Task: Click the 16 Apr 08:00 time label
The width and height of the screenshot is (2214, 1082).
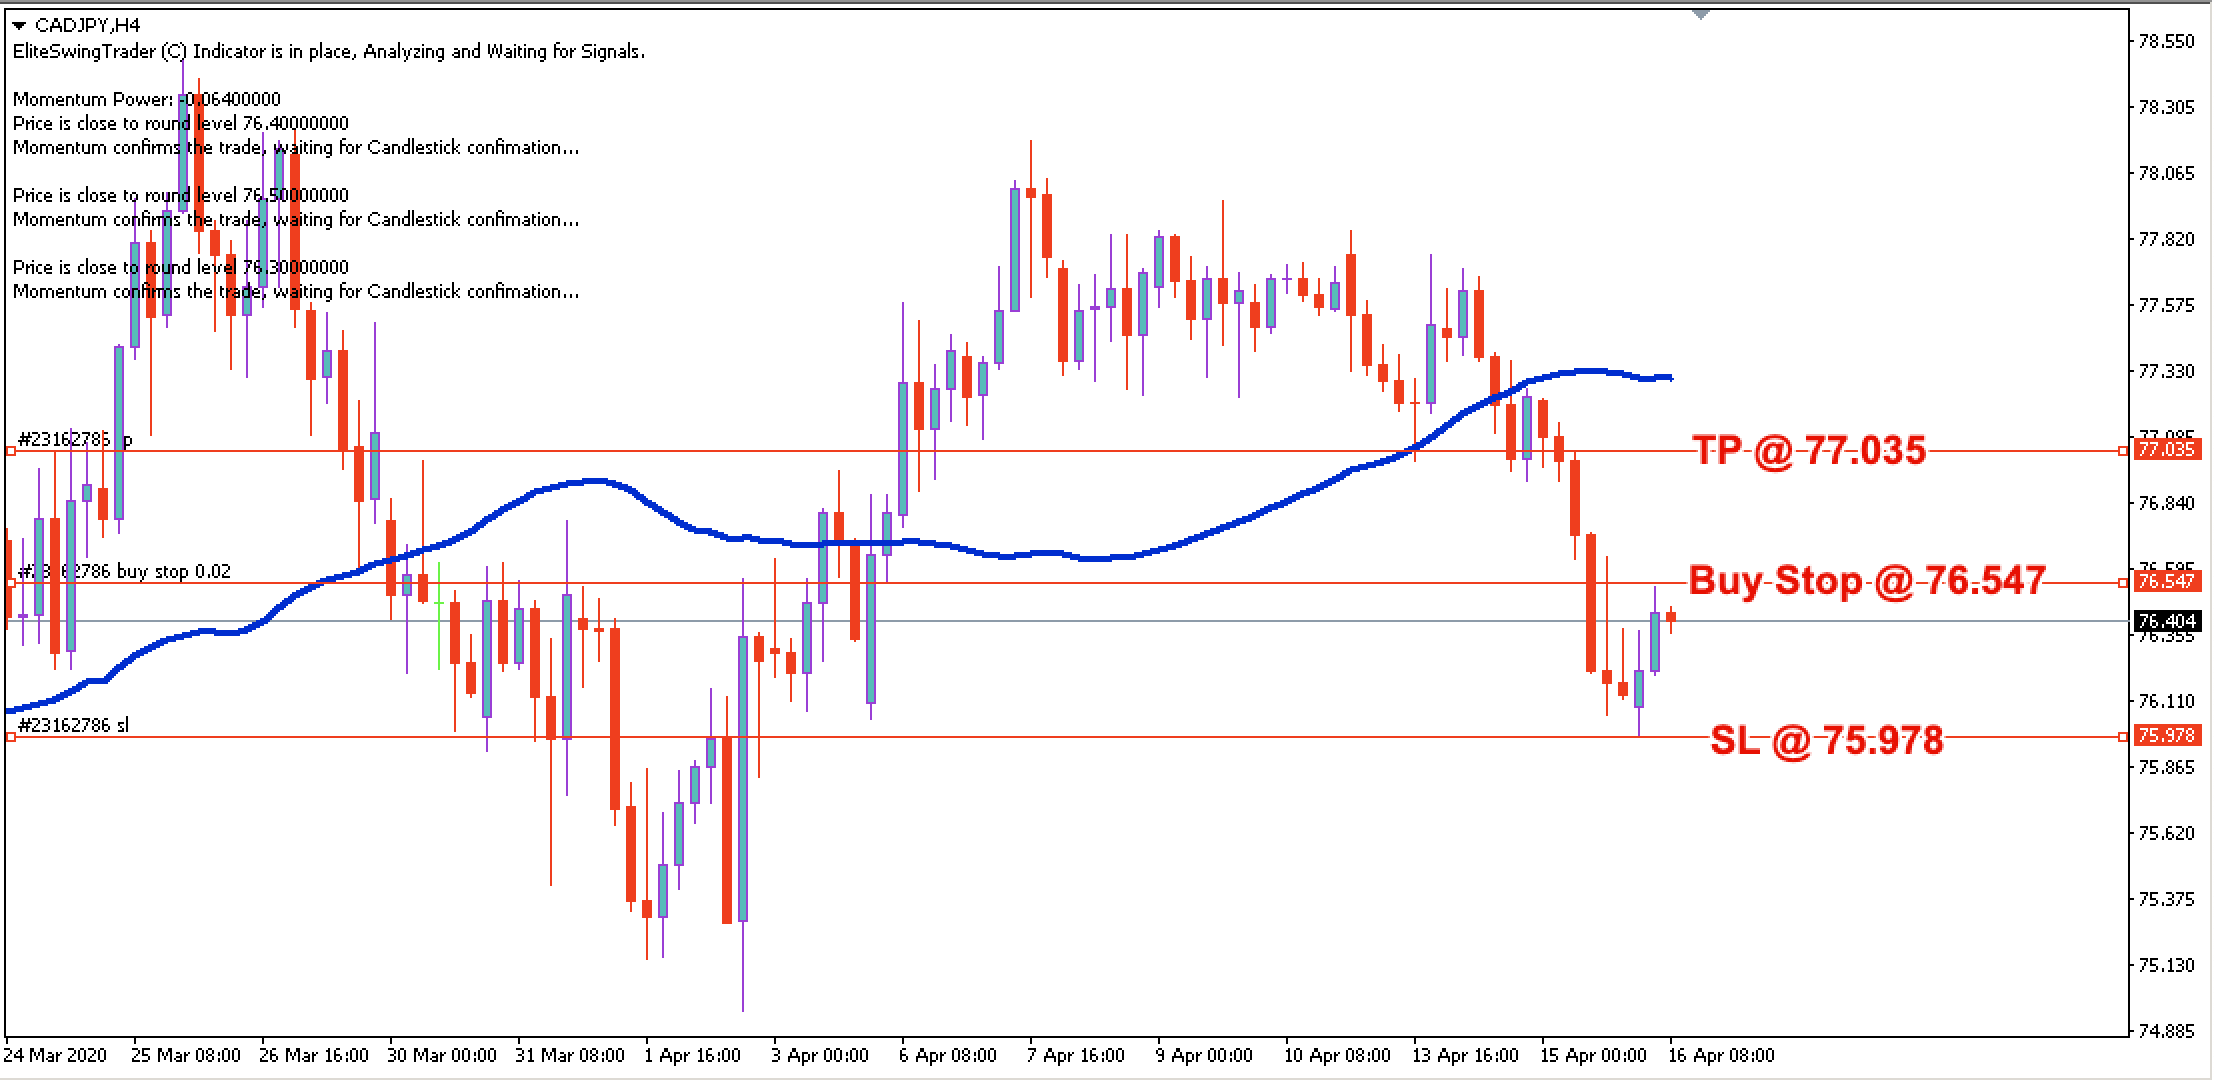Action: [x=1722, y=1055]
